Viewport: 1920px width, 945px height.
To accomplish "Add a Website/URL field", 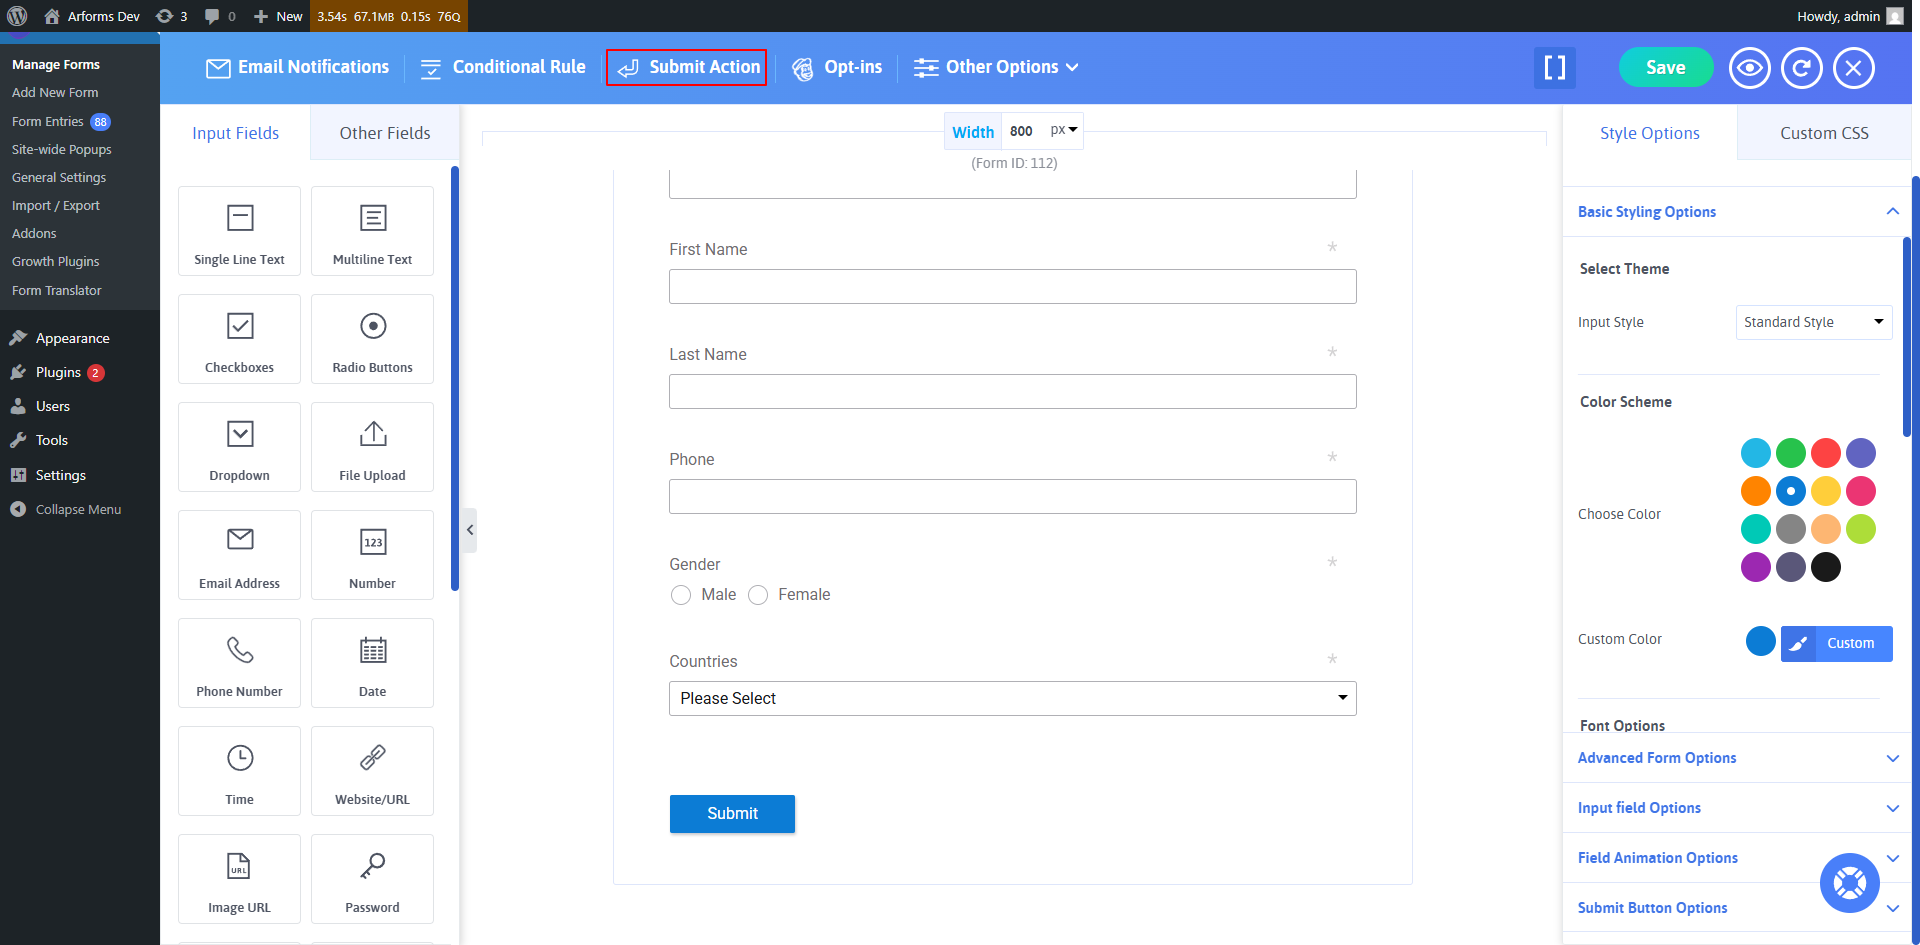I will 372,771.
